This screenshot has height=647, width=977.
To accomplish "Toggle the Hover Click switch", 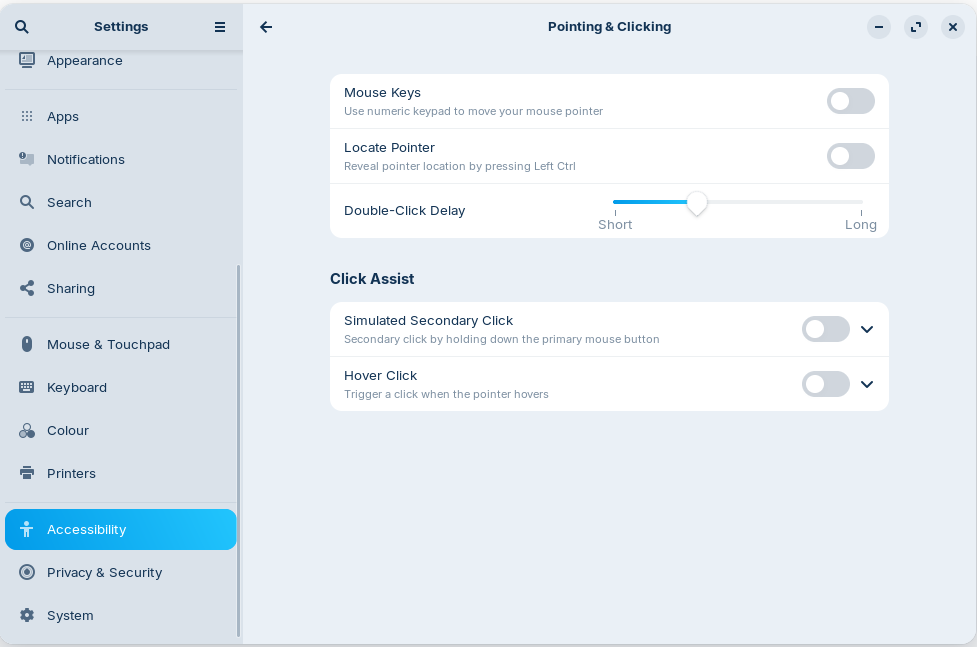I will [825, 384].
